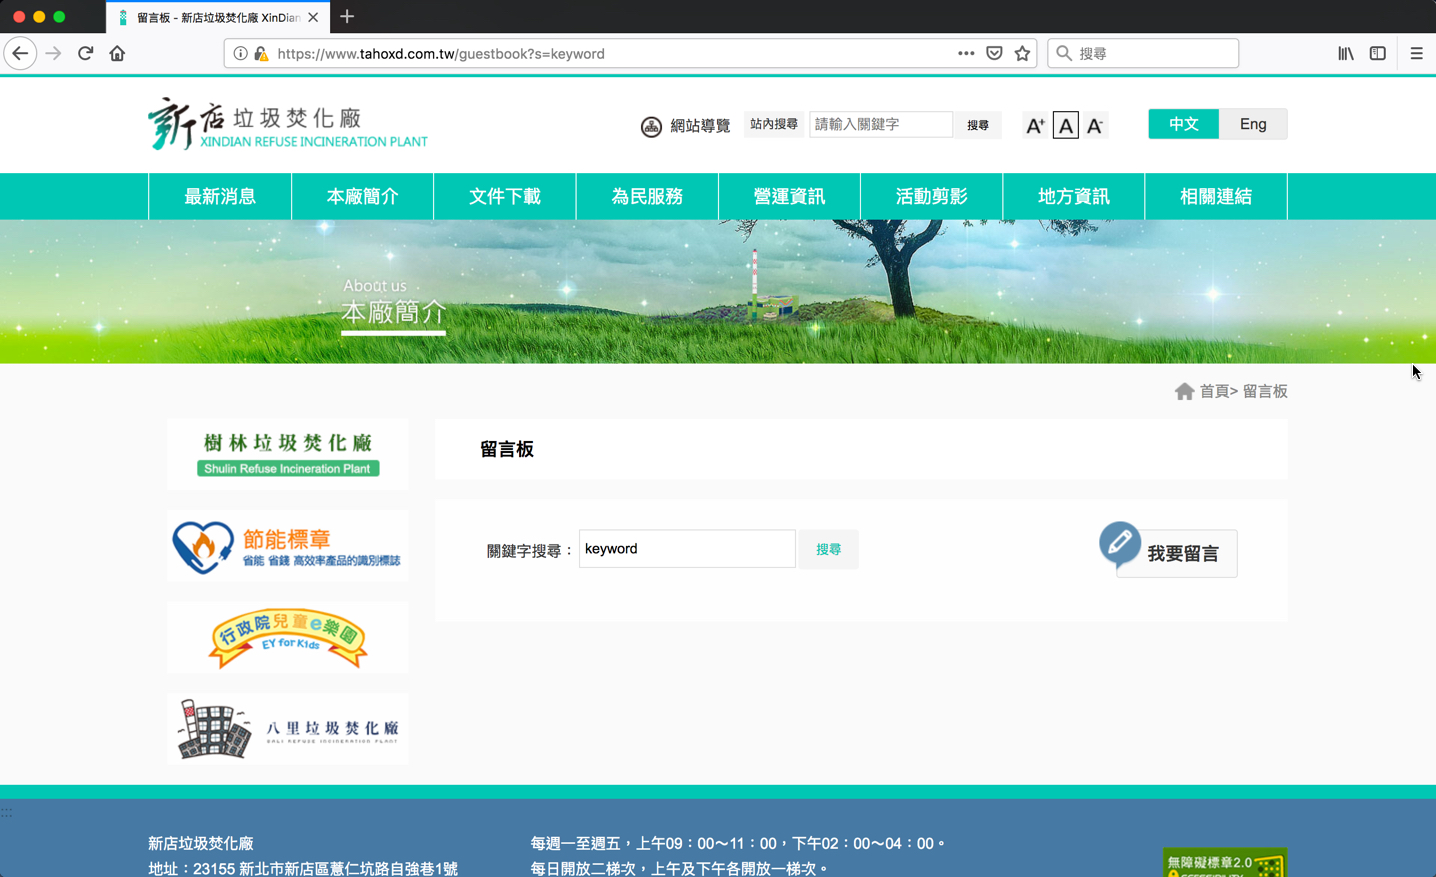Save page to Pocket icon
This screenshot has height=877, width=1436.
(x=994, y=53)
